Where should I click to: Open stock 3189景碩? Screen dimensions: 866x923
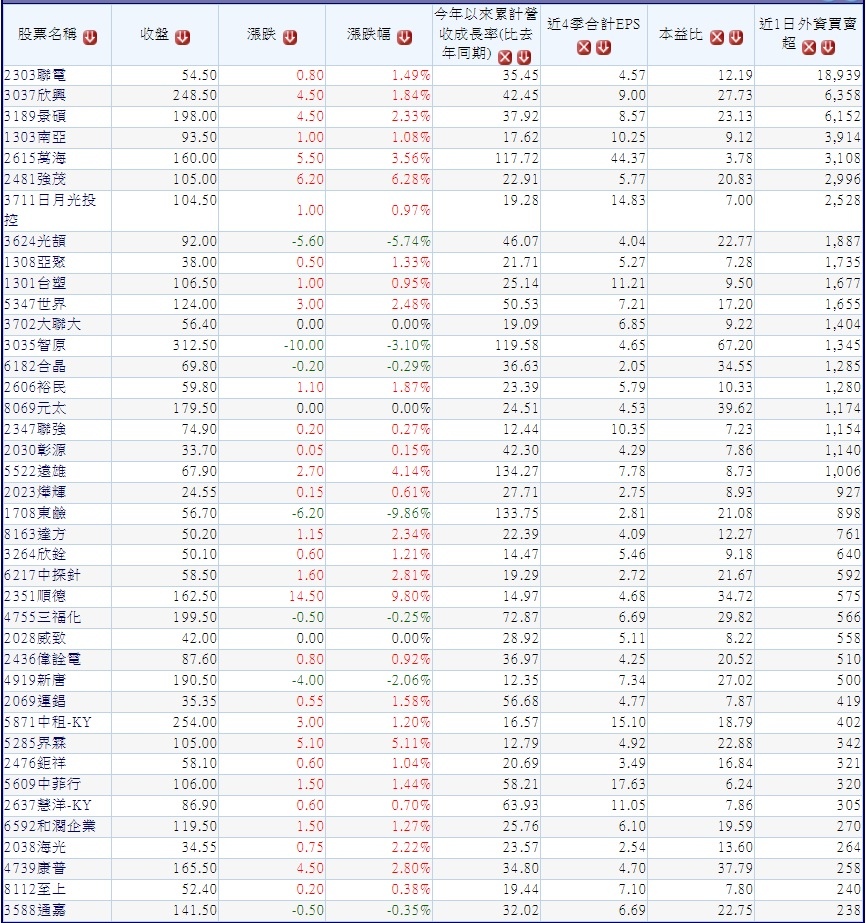click(35, 117)
